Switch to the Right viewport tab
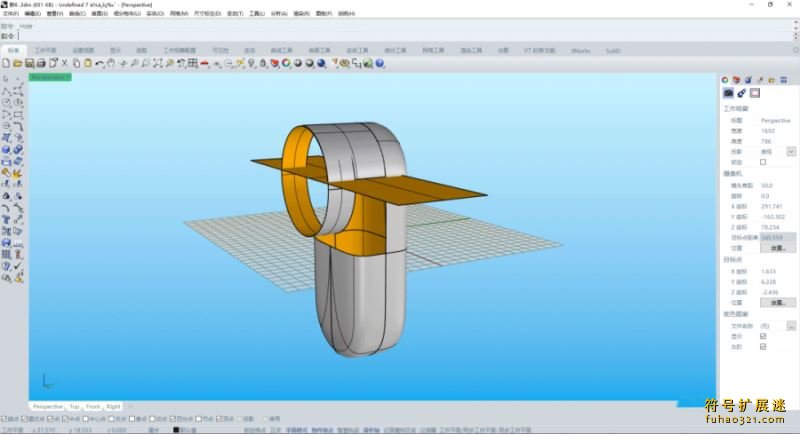Screen dimensions: 800x434 (x=113, y=406)
